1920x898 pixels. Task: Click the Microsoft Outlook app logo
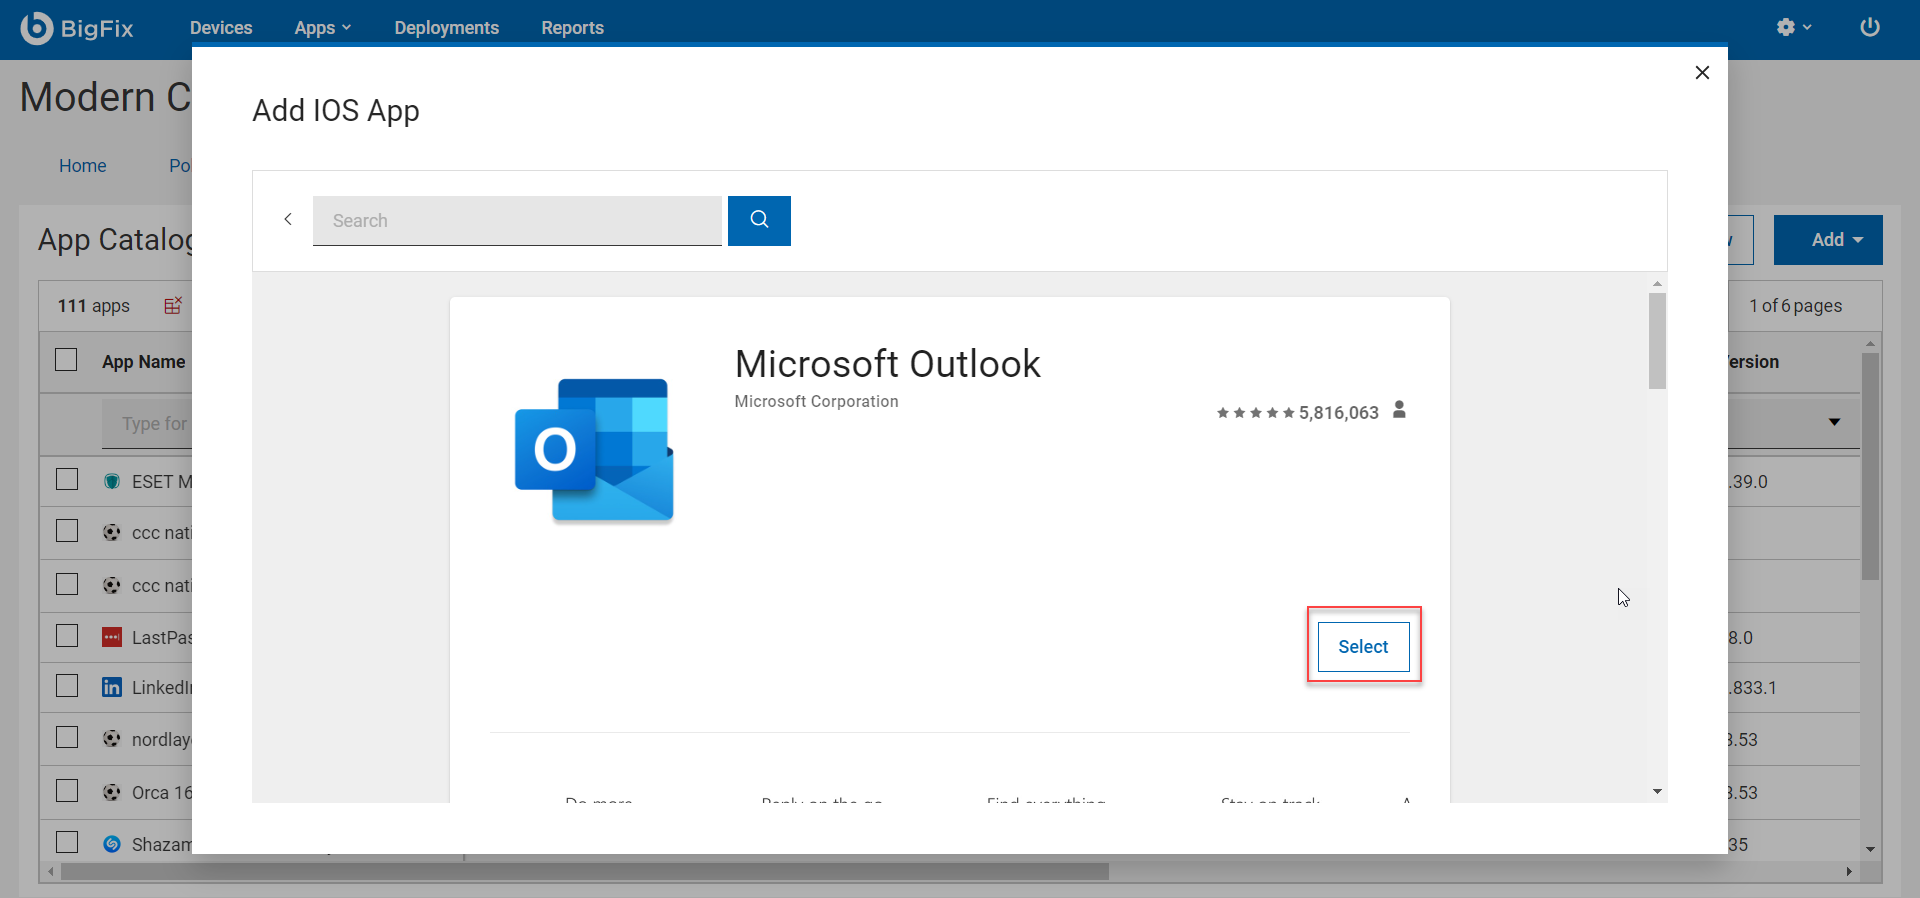pyautogui.click(x=594, y=450)
